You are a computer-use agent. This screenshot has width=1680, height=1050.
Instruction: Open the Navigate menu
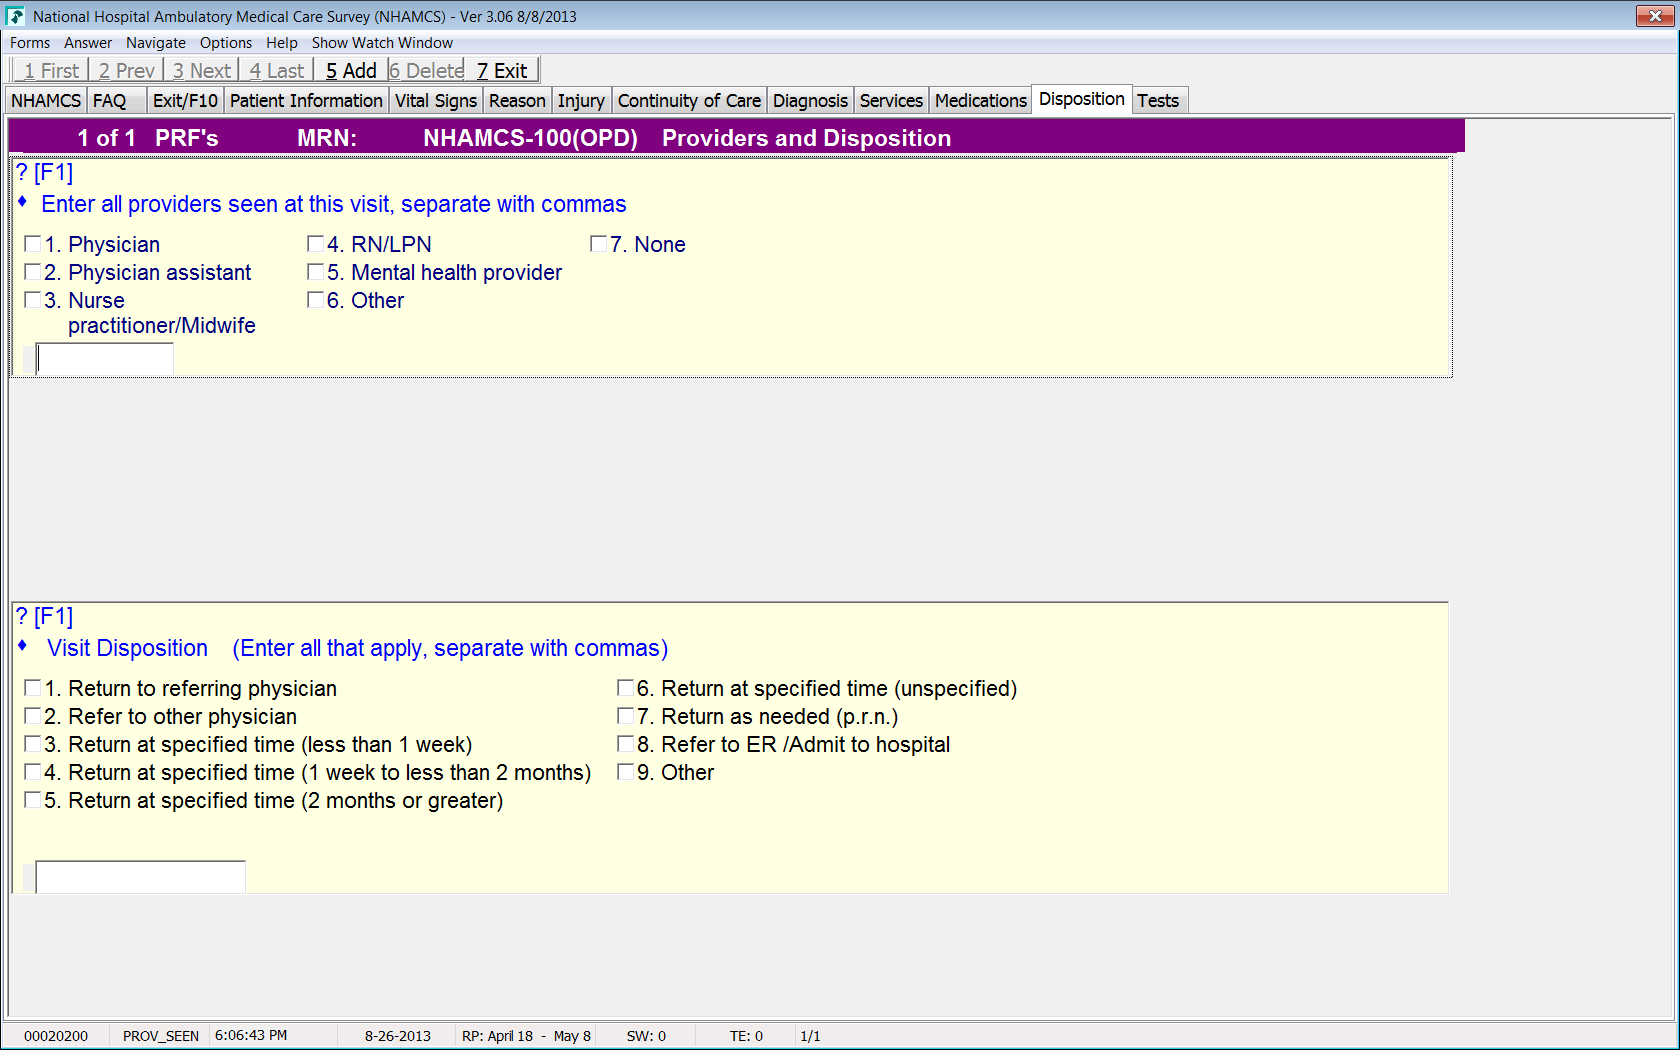(156, 43)
